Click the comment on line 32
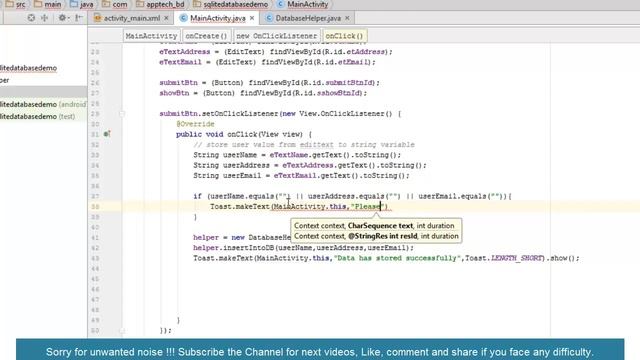Viewport: 640px width, 360px height. 304,144
